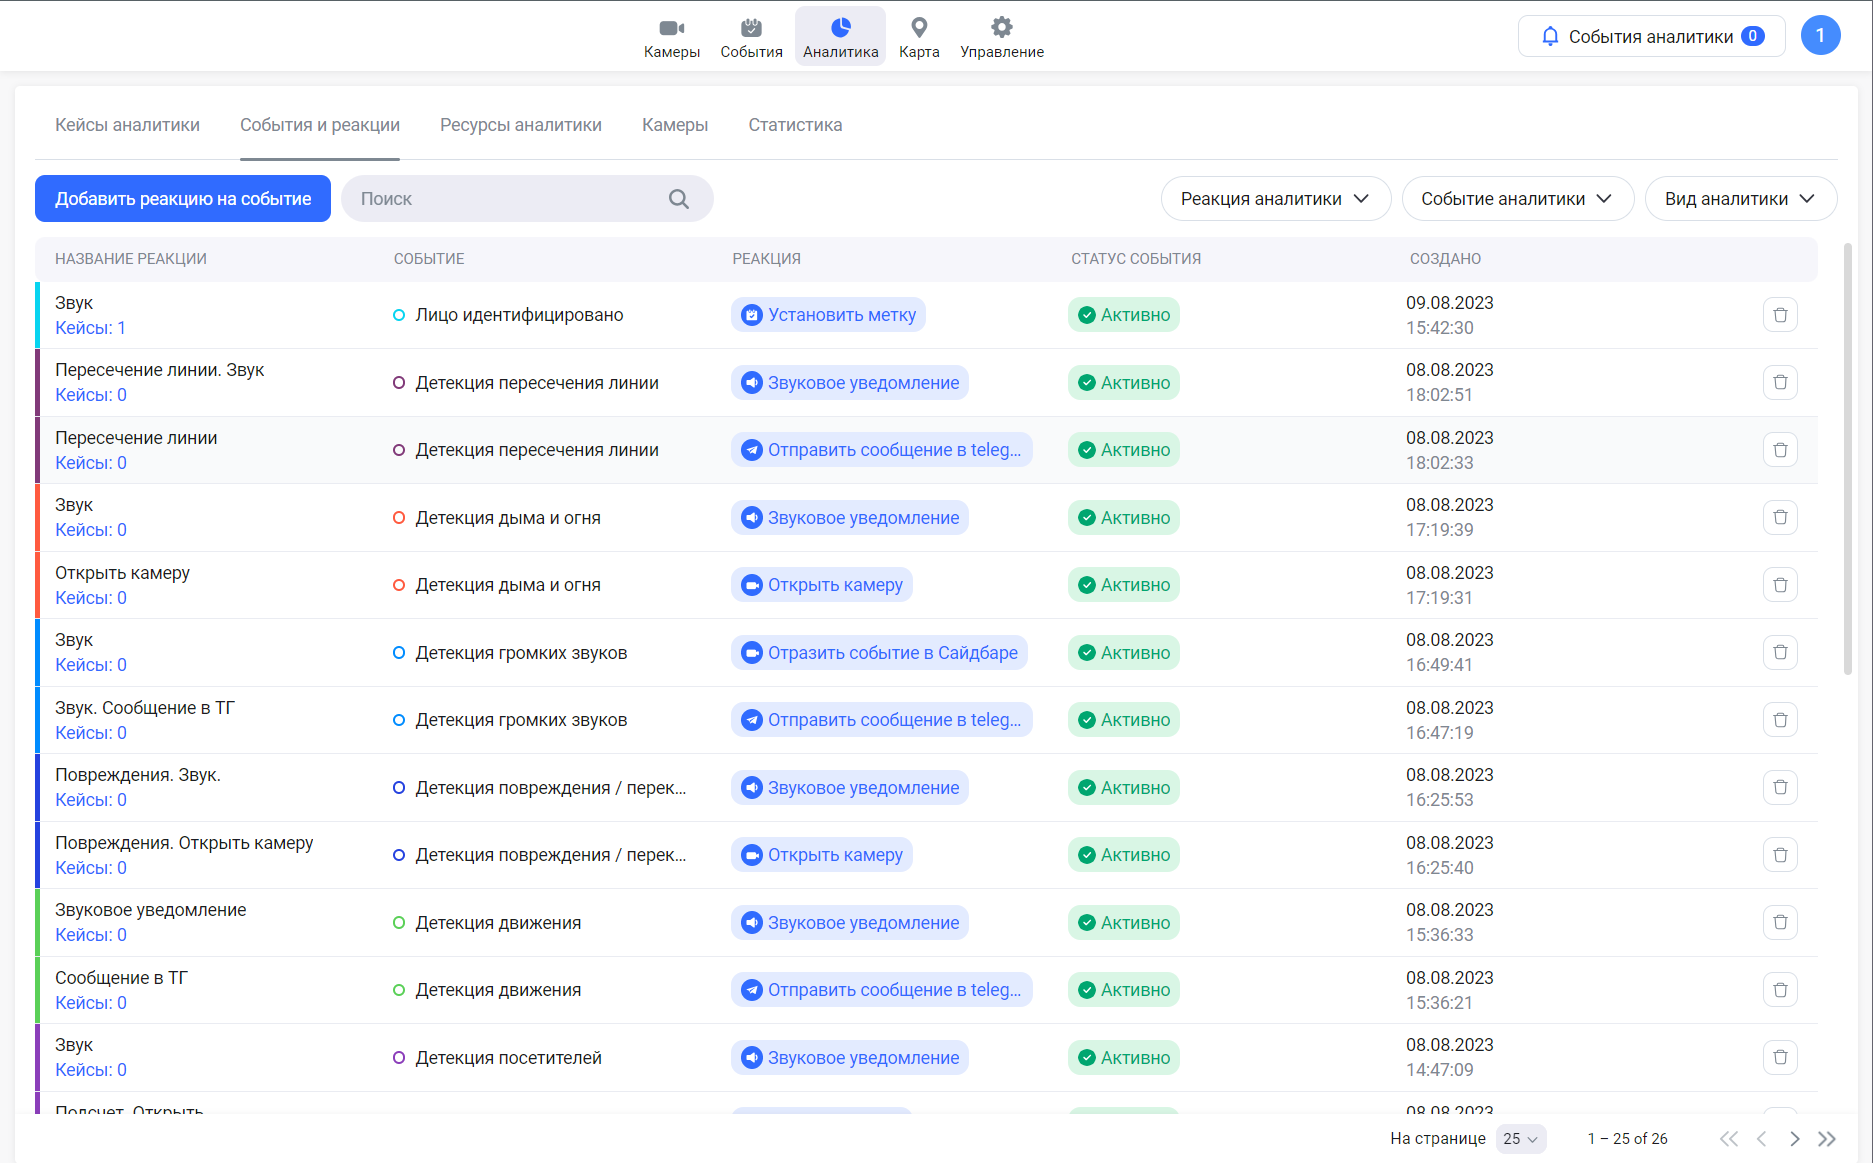Click the vertical scrollbar of the table
This screenshot has width=1873, height=1163.
point(1848,460)
